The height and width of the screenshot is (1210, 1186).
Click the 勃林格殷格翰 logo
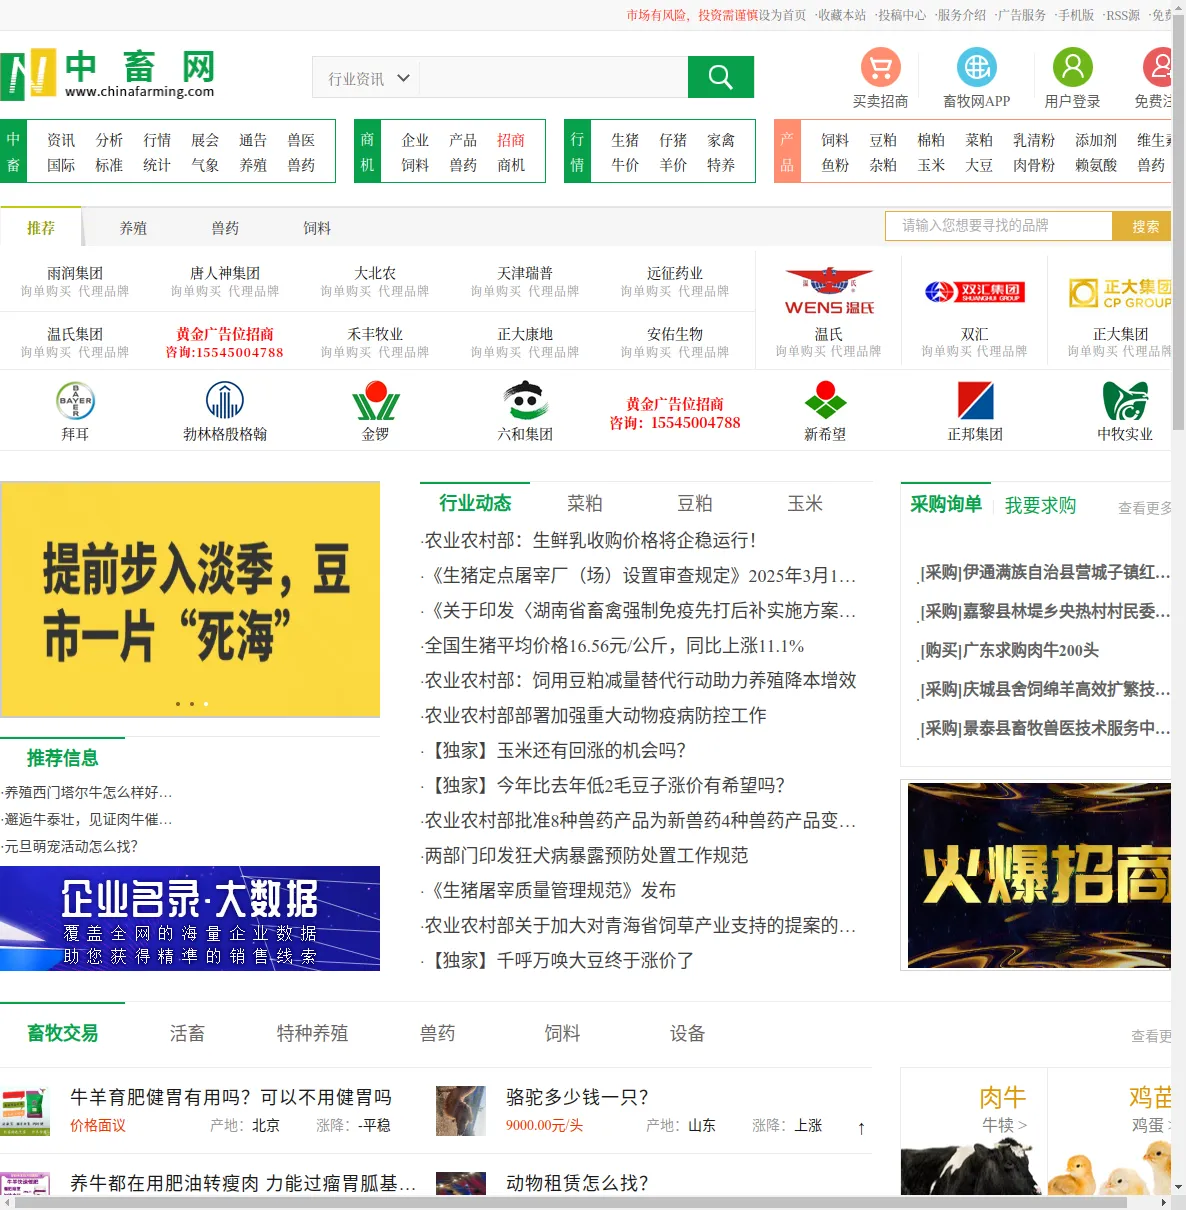pyautogui.click(x=225, y=401)
